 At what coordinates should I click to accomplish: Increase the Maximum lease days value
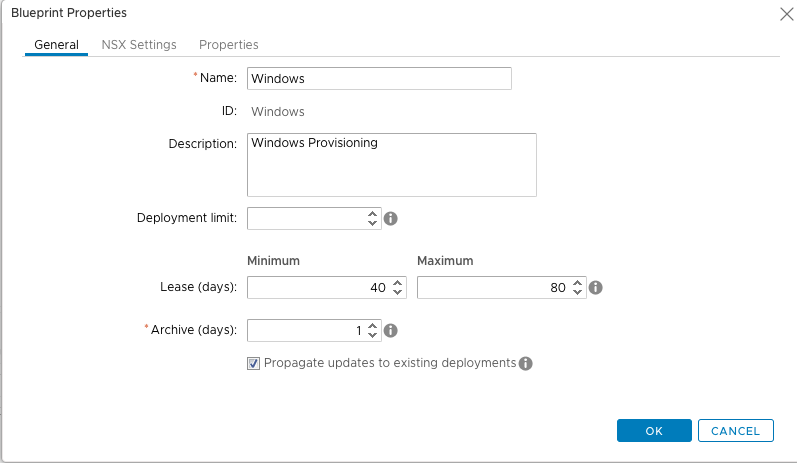click(x=577, y=283)
